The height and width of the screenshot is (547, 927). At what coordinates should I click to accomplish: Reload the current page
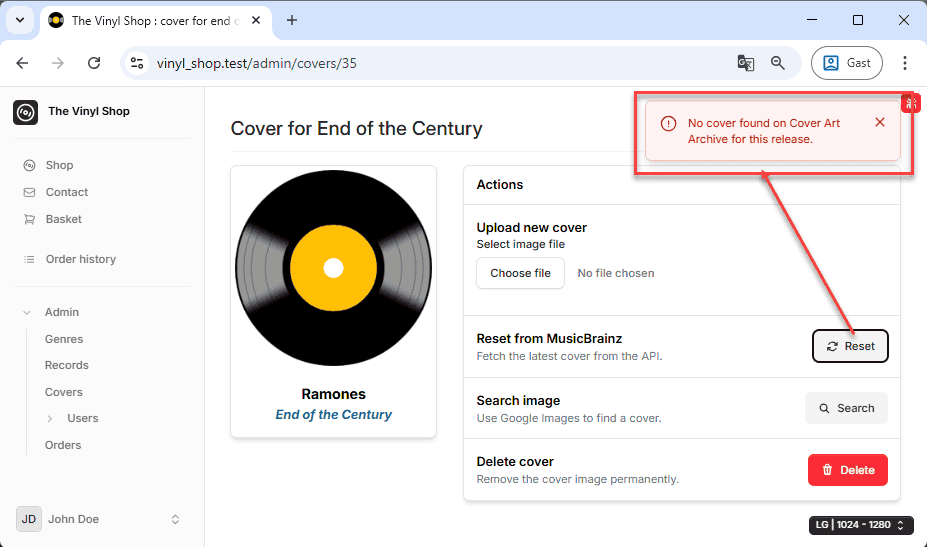pos(94,63)
